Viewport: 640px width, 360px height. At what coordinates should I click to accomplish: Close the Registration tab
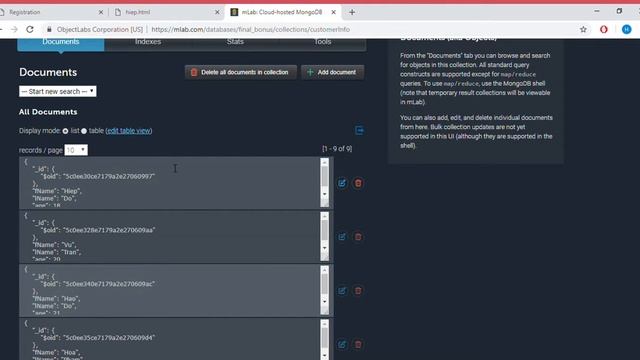coord(101,12)
